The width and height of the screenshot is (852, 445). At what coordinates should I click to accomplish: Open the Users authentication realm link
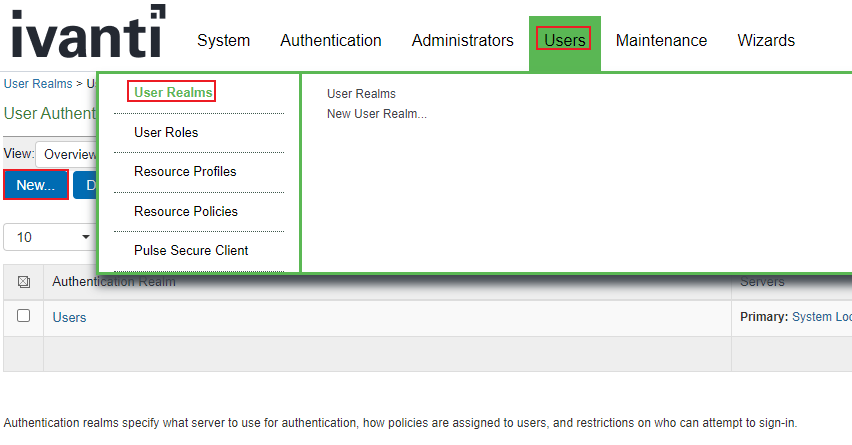click(x=69, y=317)
